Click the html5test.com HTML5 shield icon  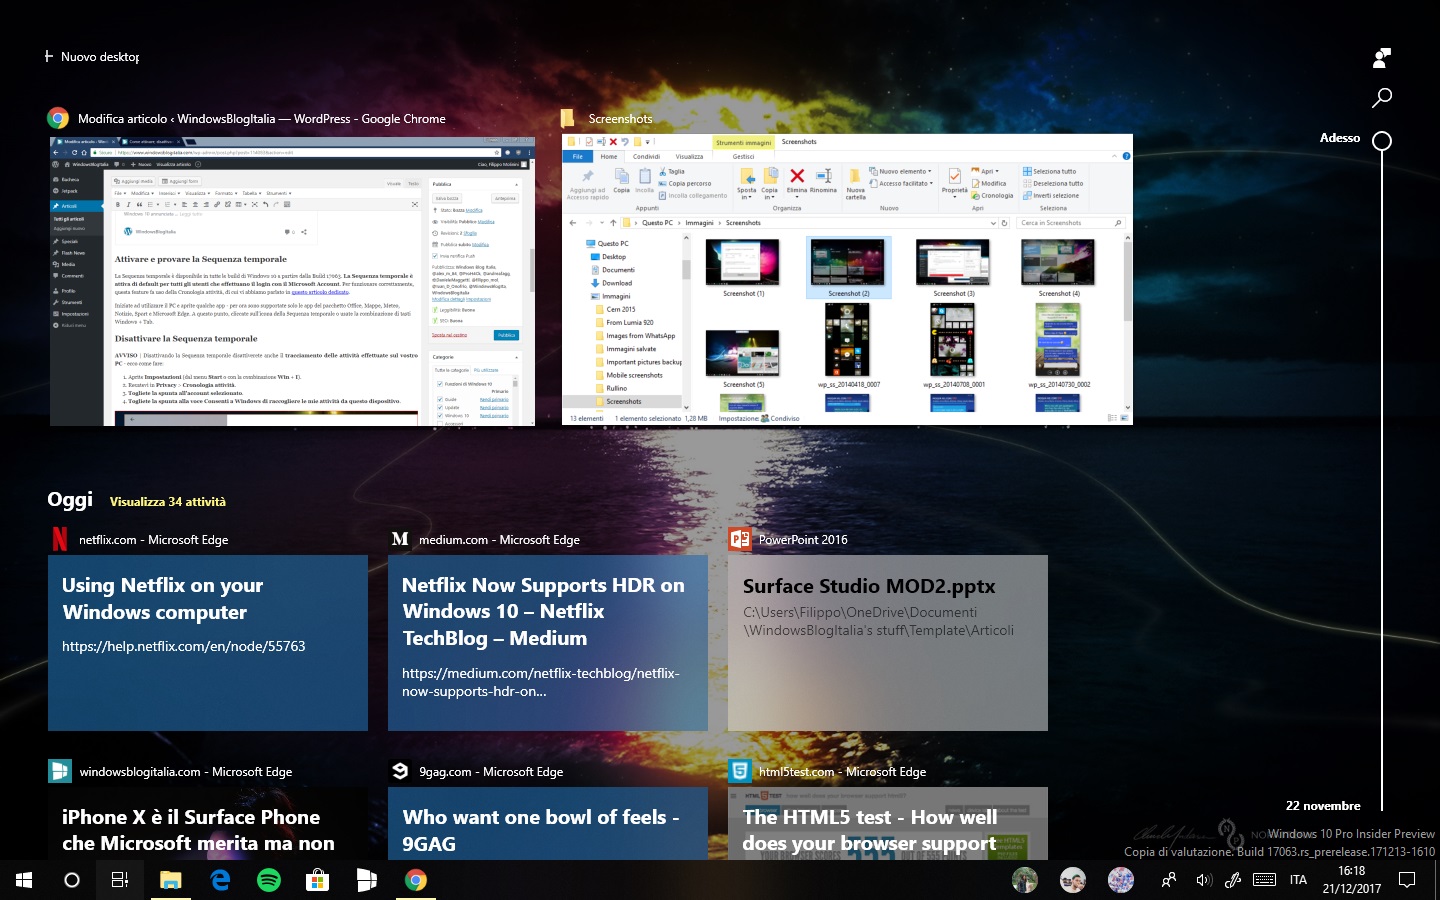[740, 771]
